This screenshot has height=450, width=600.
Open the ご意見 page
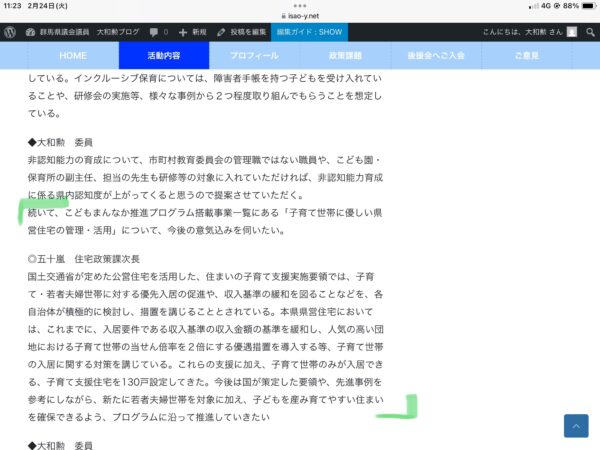pyautogui.click(x=527, y=55)
